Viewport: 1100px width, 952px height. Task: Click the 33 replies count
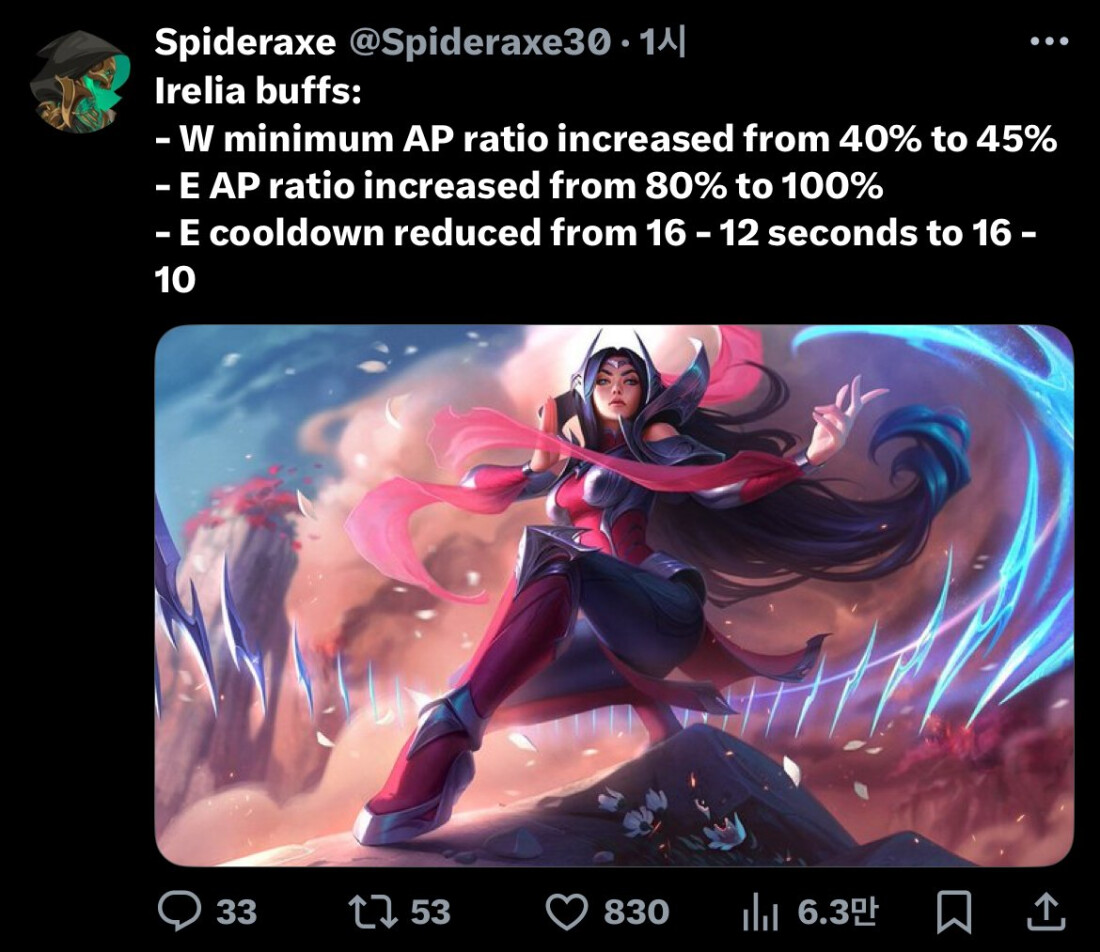[236, 912]
